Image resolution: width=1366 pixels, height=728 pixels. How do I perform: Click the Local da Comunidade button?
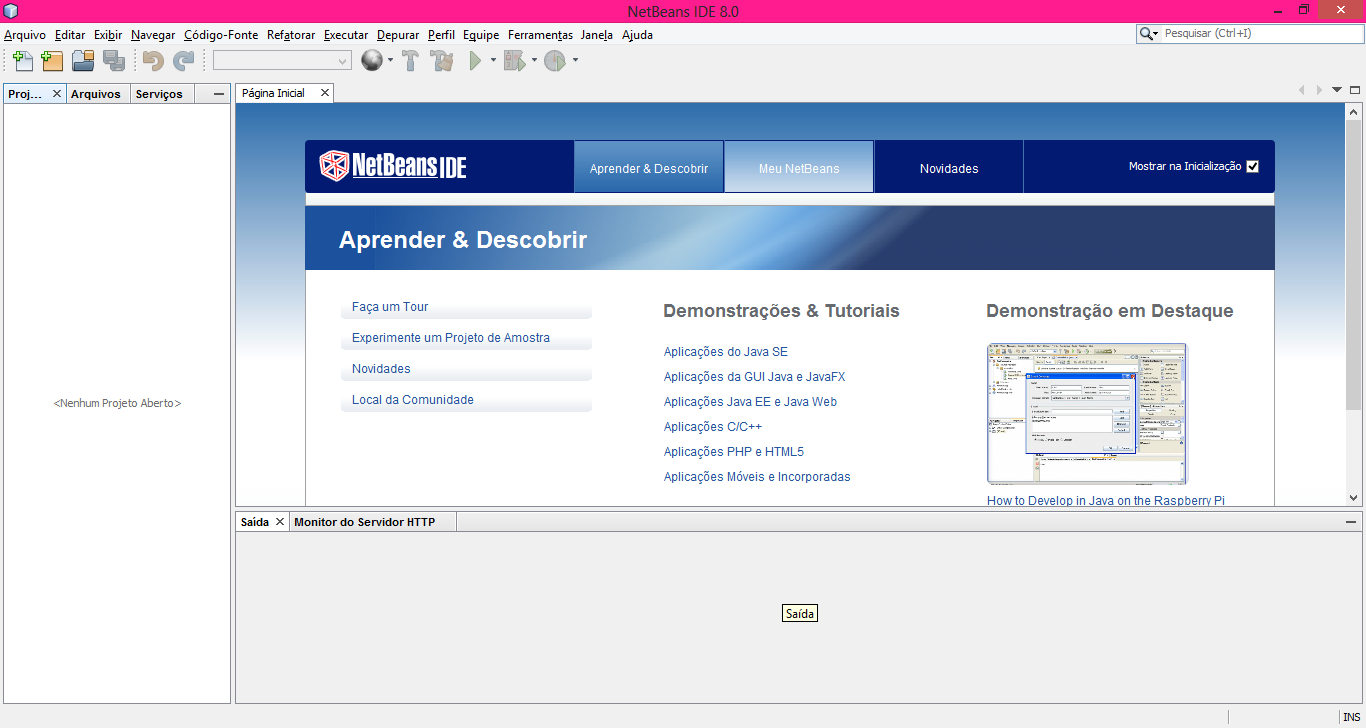point(466,400)
